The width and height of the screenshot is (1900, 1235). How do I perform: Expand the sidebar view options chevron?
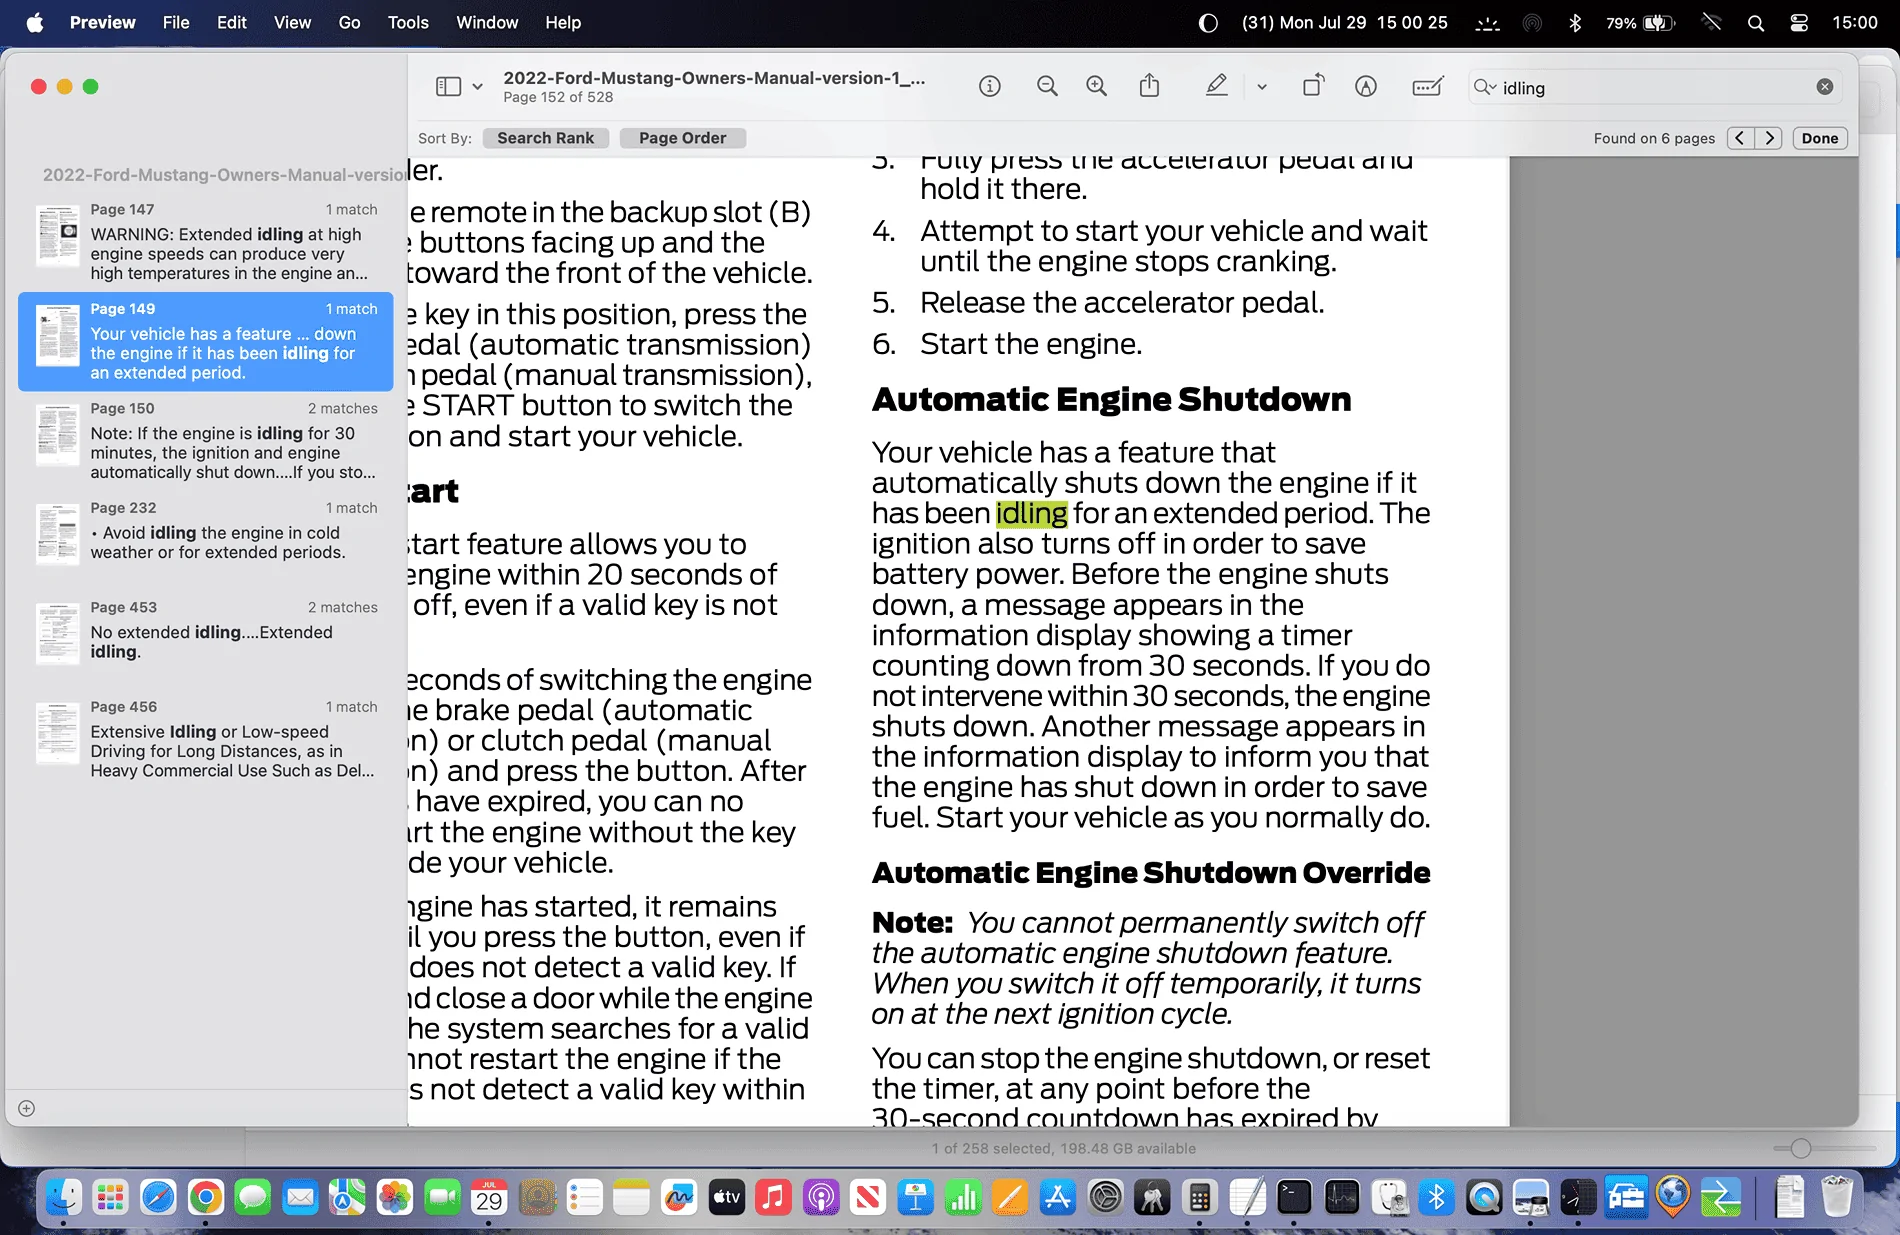pos(478,87)
